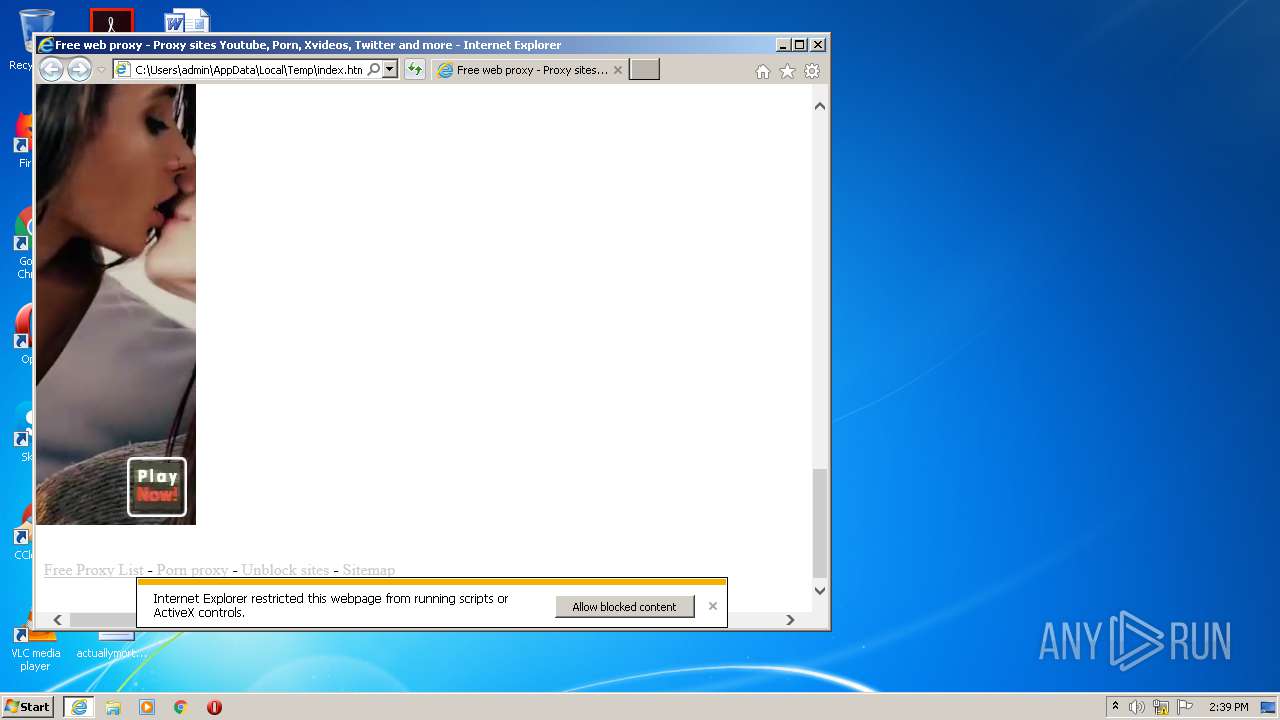Viewport: 1280px width, 720px height.
Task: Open the red Opera icon on the taskbar
Action: [214, 707]
